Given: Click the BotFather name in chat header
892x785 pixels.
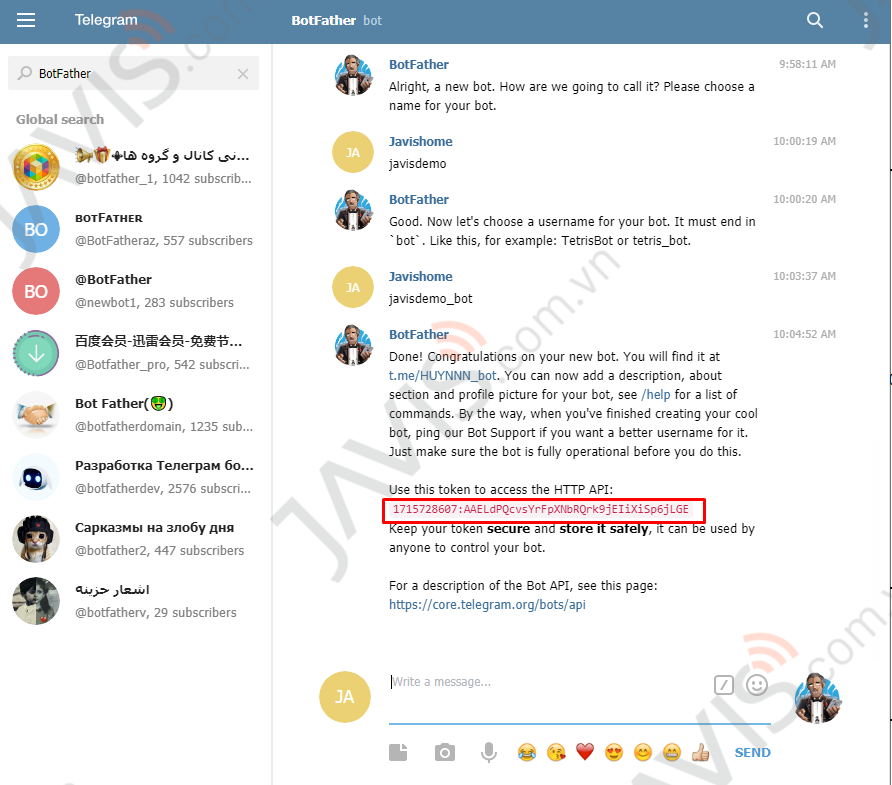Looking at the screenshot, I should 324,20.
